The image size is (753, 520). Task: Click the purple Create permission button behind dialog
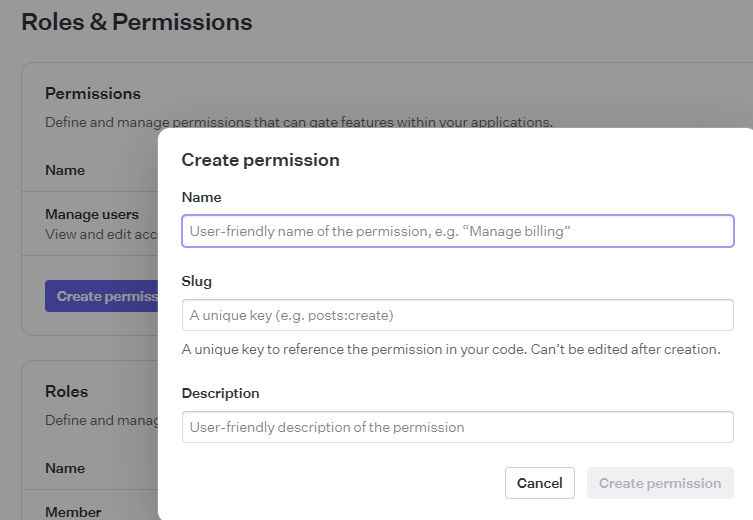pyautogui.click(x=102, y=296)
